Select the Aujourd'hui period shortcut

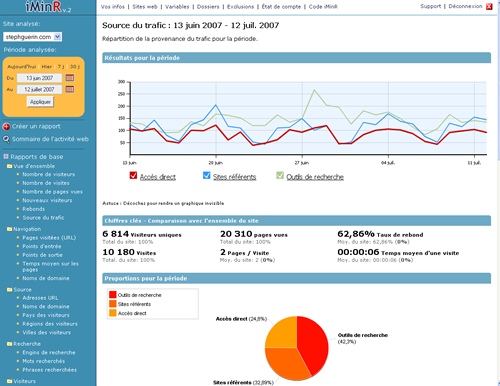22,67
